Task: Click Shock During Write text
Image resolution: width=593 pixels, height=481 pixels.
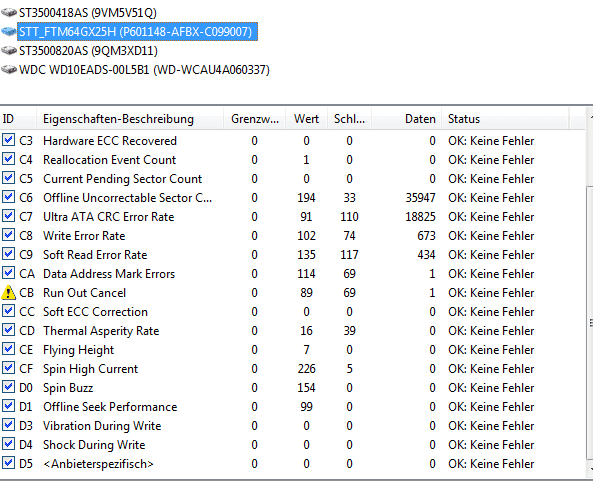Action: coord(94,445)
